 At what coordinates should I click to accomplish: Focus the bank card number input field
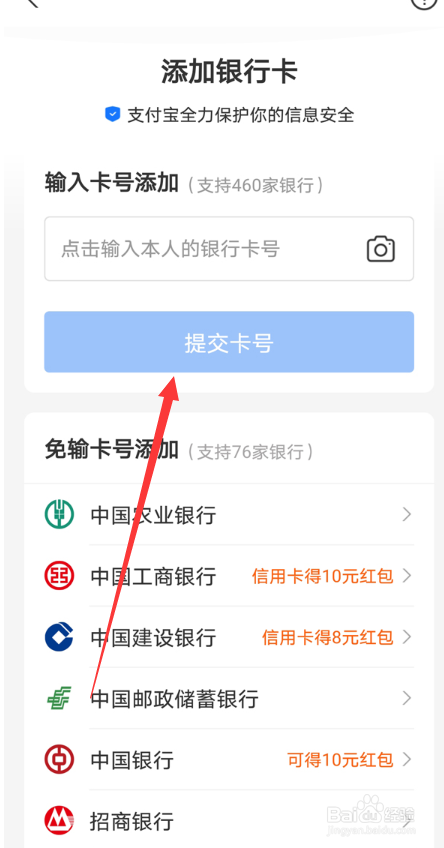229,249
